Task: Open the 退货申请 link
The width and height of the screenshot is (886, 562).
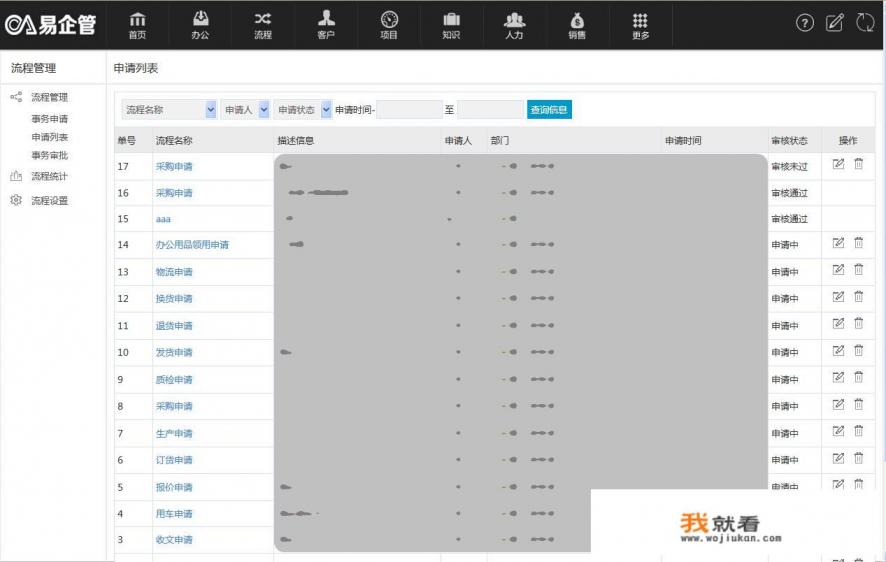Action: pos(174,325)
